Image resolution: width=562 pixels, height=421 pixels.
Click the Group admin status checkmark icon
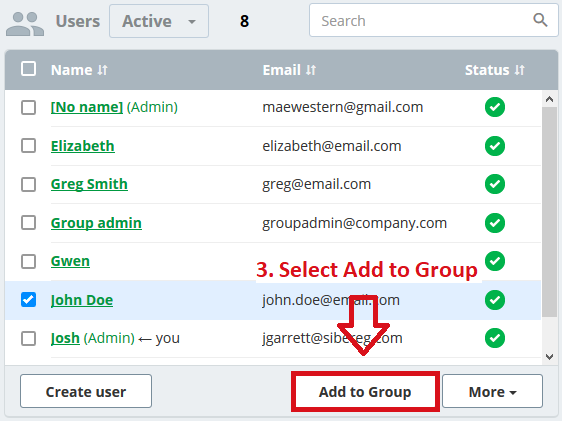pos(495,223)
